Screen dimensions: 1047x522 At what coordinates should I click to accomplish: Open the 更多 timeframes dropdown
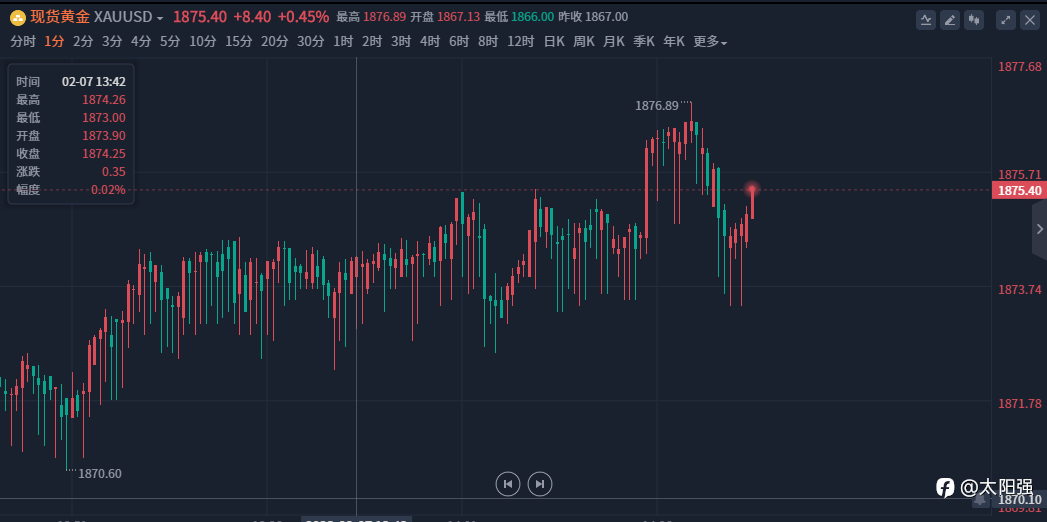pos(710,42)
